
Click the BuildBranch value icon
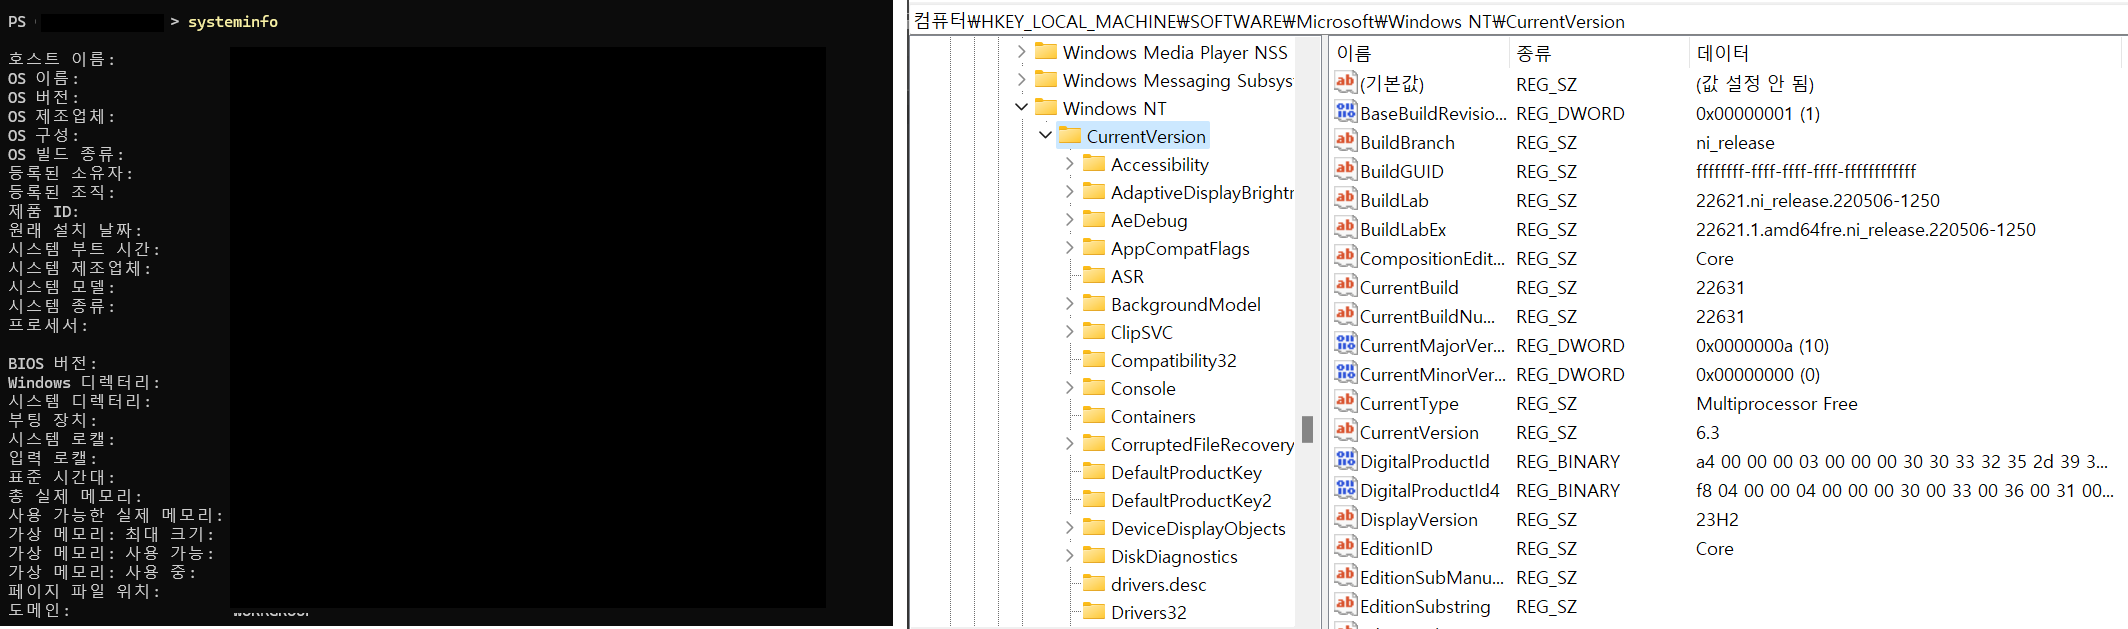pos(1346,140)
